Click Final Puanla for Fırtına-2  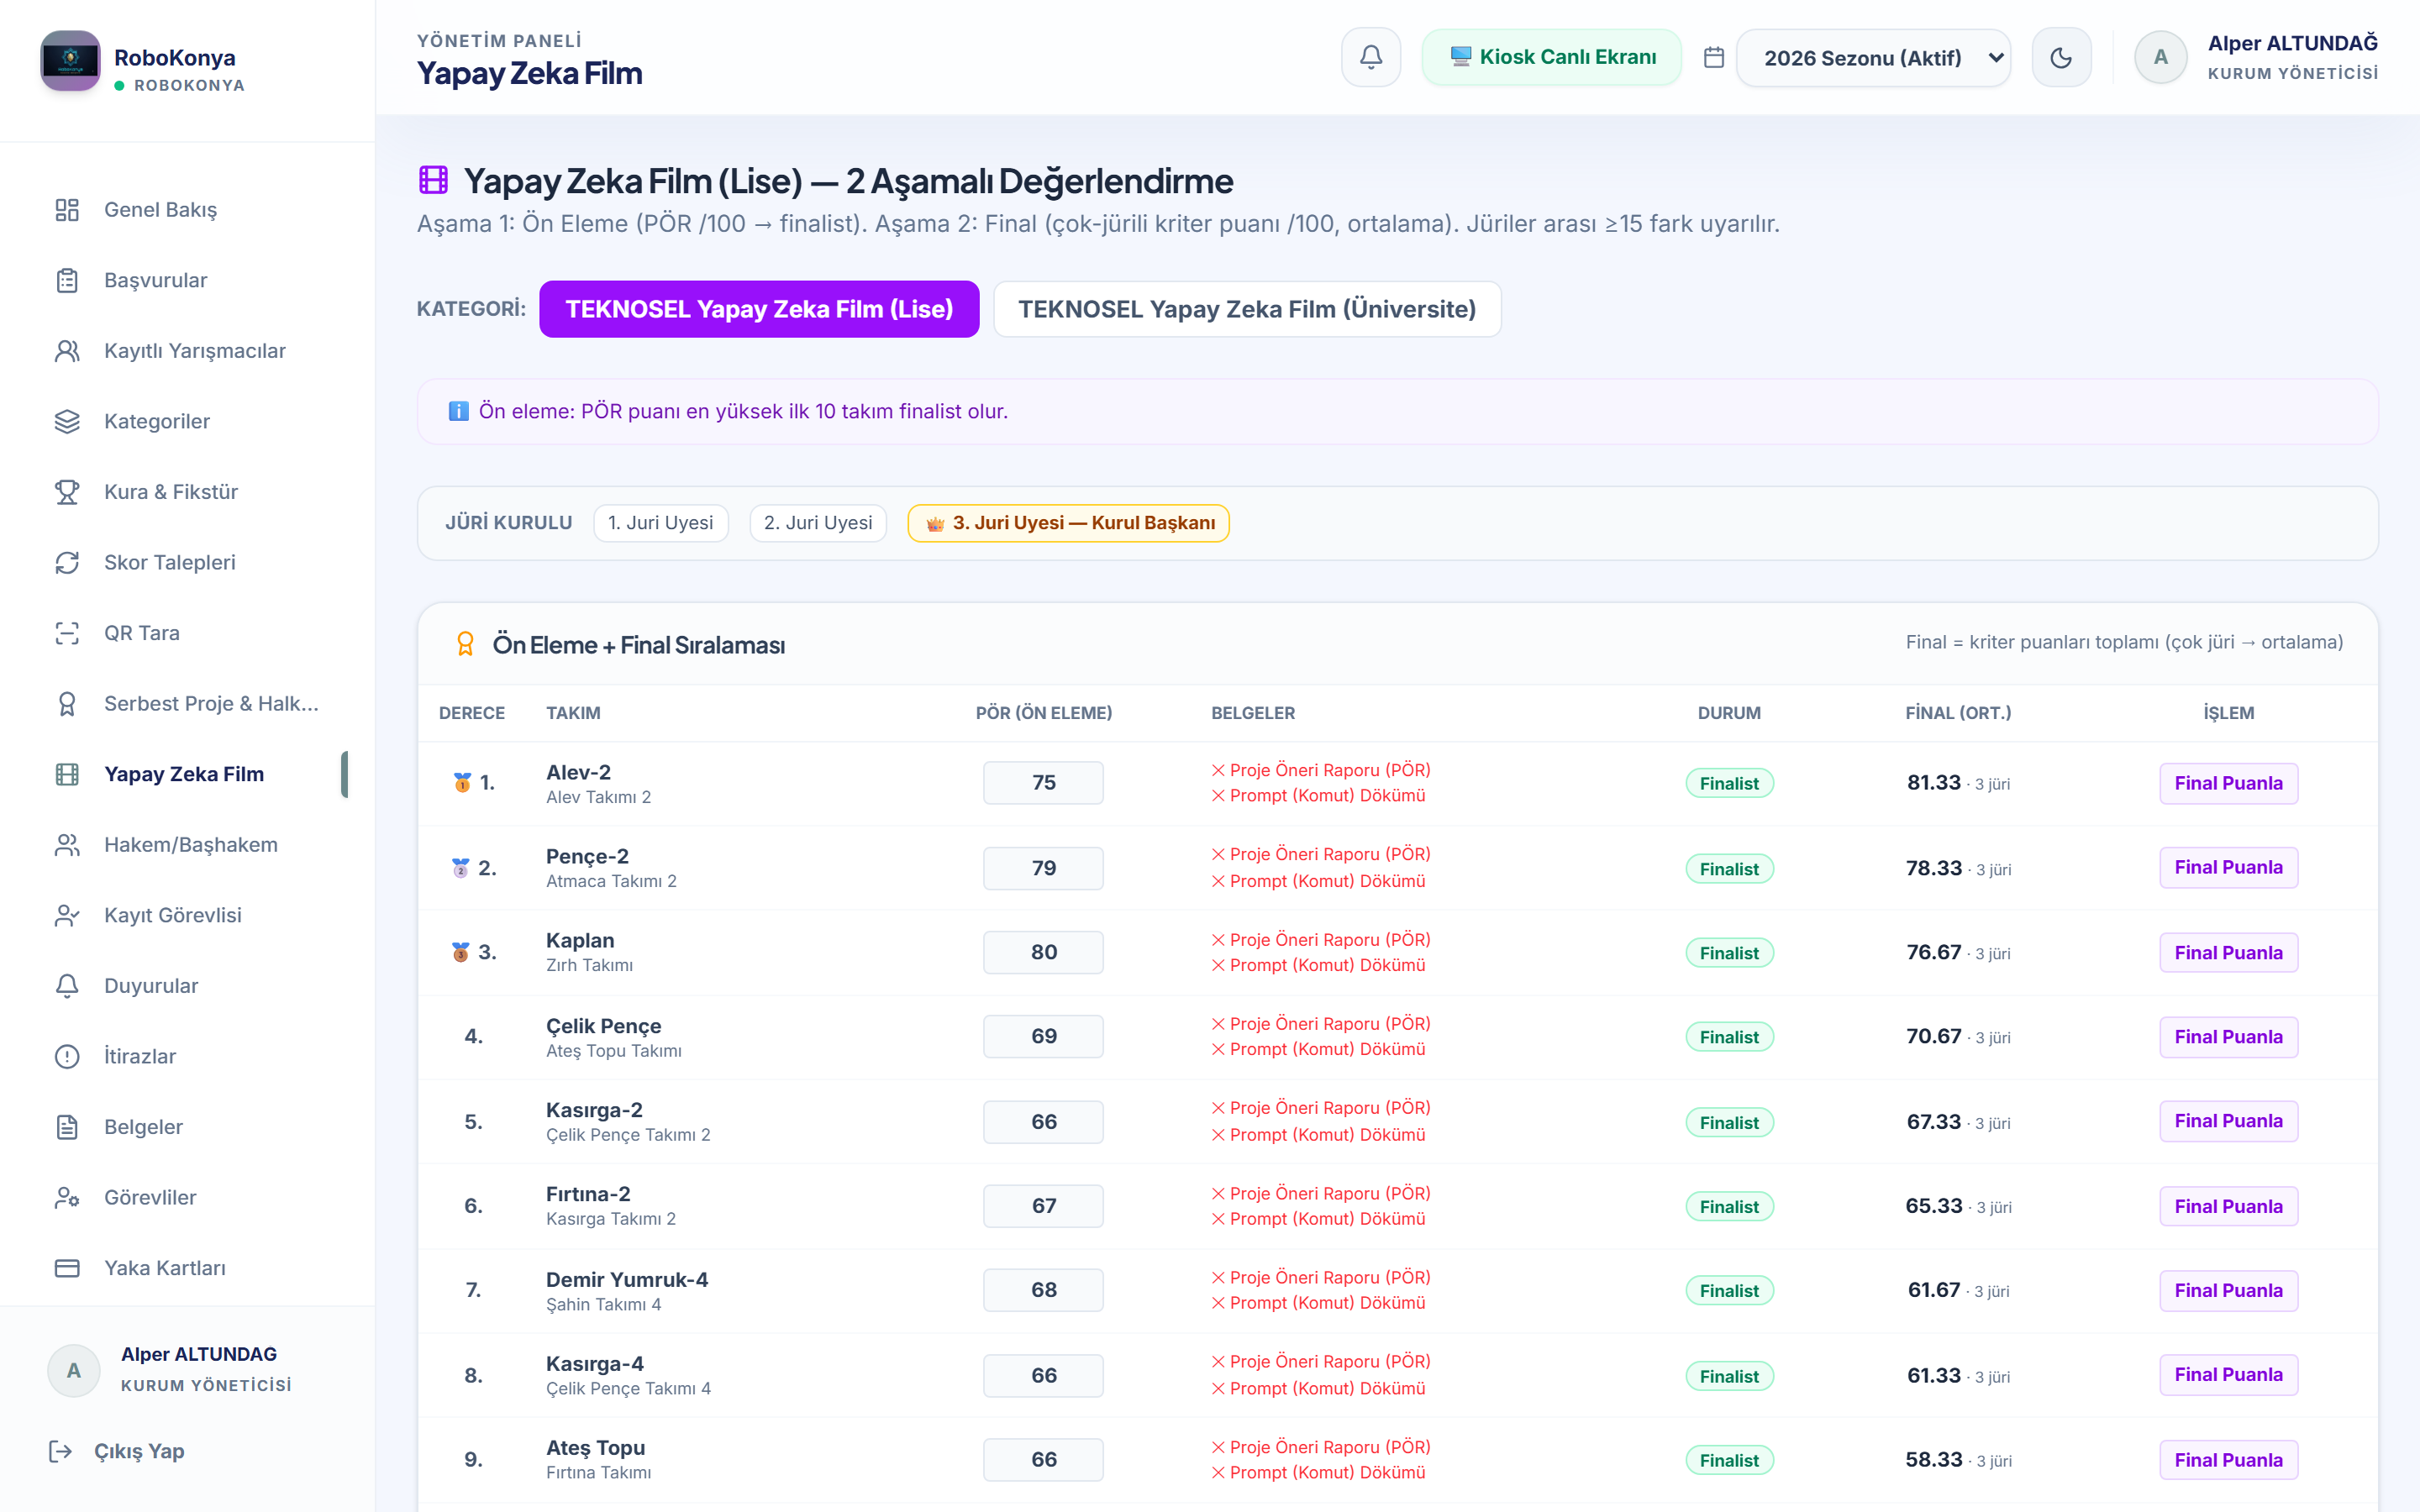2228,1206
